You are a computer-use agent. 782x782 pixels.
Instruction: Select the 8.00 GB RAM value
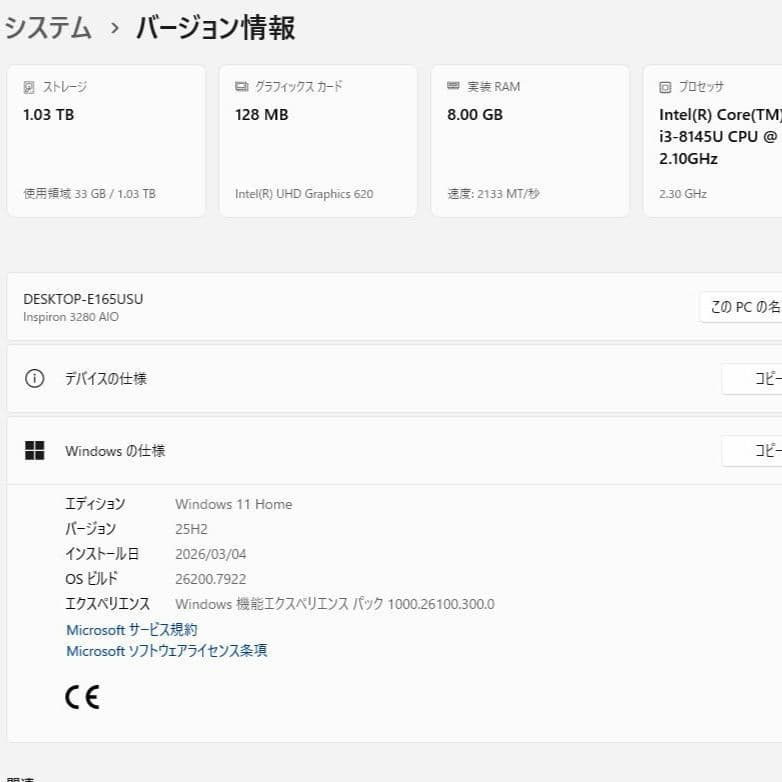click(x=475, y=115)
